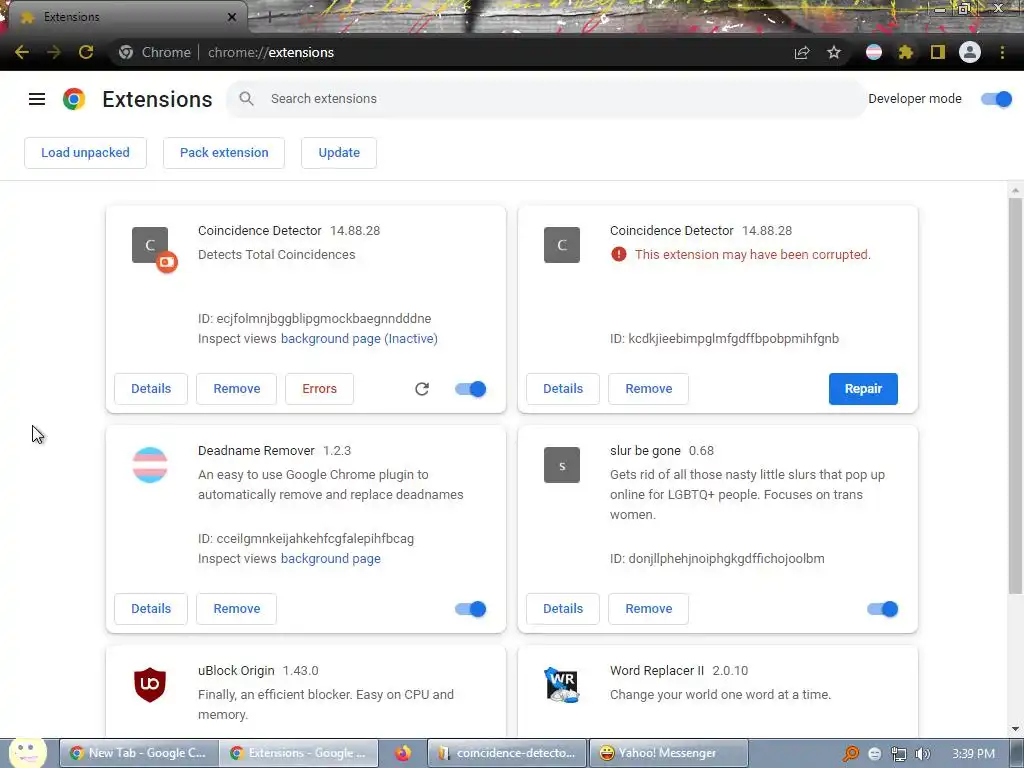Inspect Coincidence Detector background page (Inactive)
This screenshot has height=768, width=1024.
tap(359, 339)
